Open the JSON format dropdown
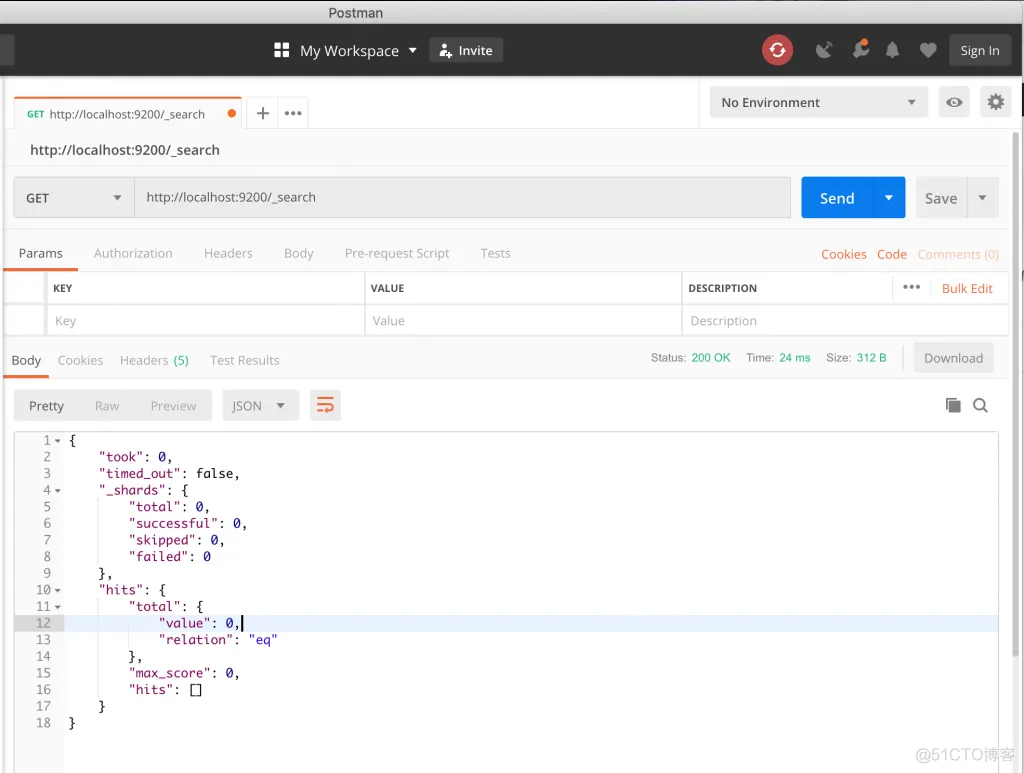 click(259, 405)
